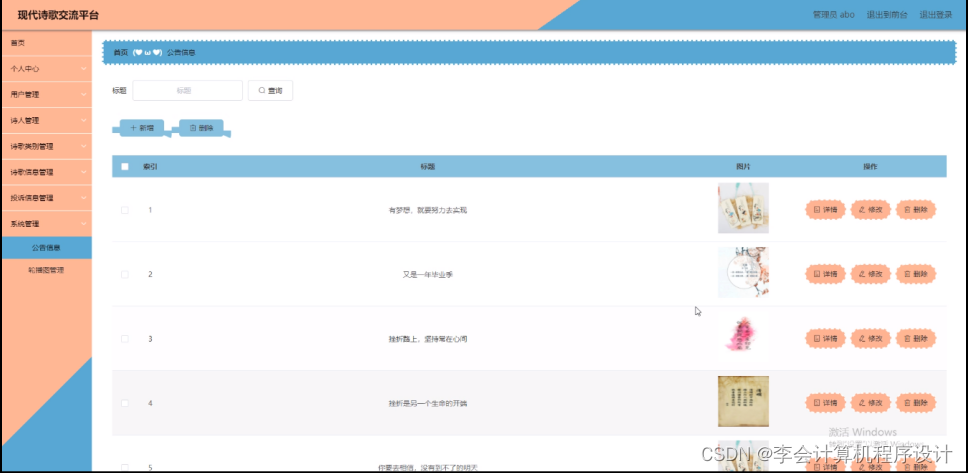Screen dimensions: 968x473
Task: Click the title text 挫折是另一个生命的开端
Action: pos(428,404)
